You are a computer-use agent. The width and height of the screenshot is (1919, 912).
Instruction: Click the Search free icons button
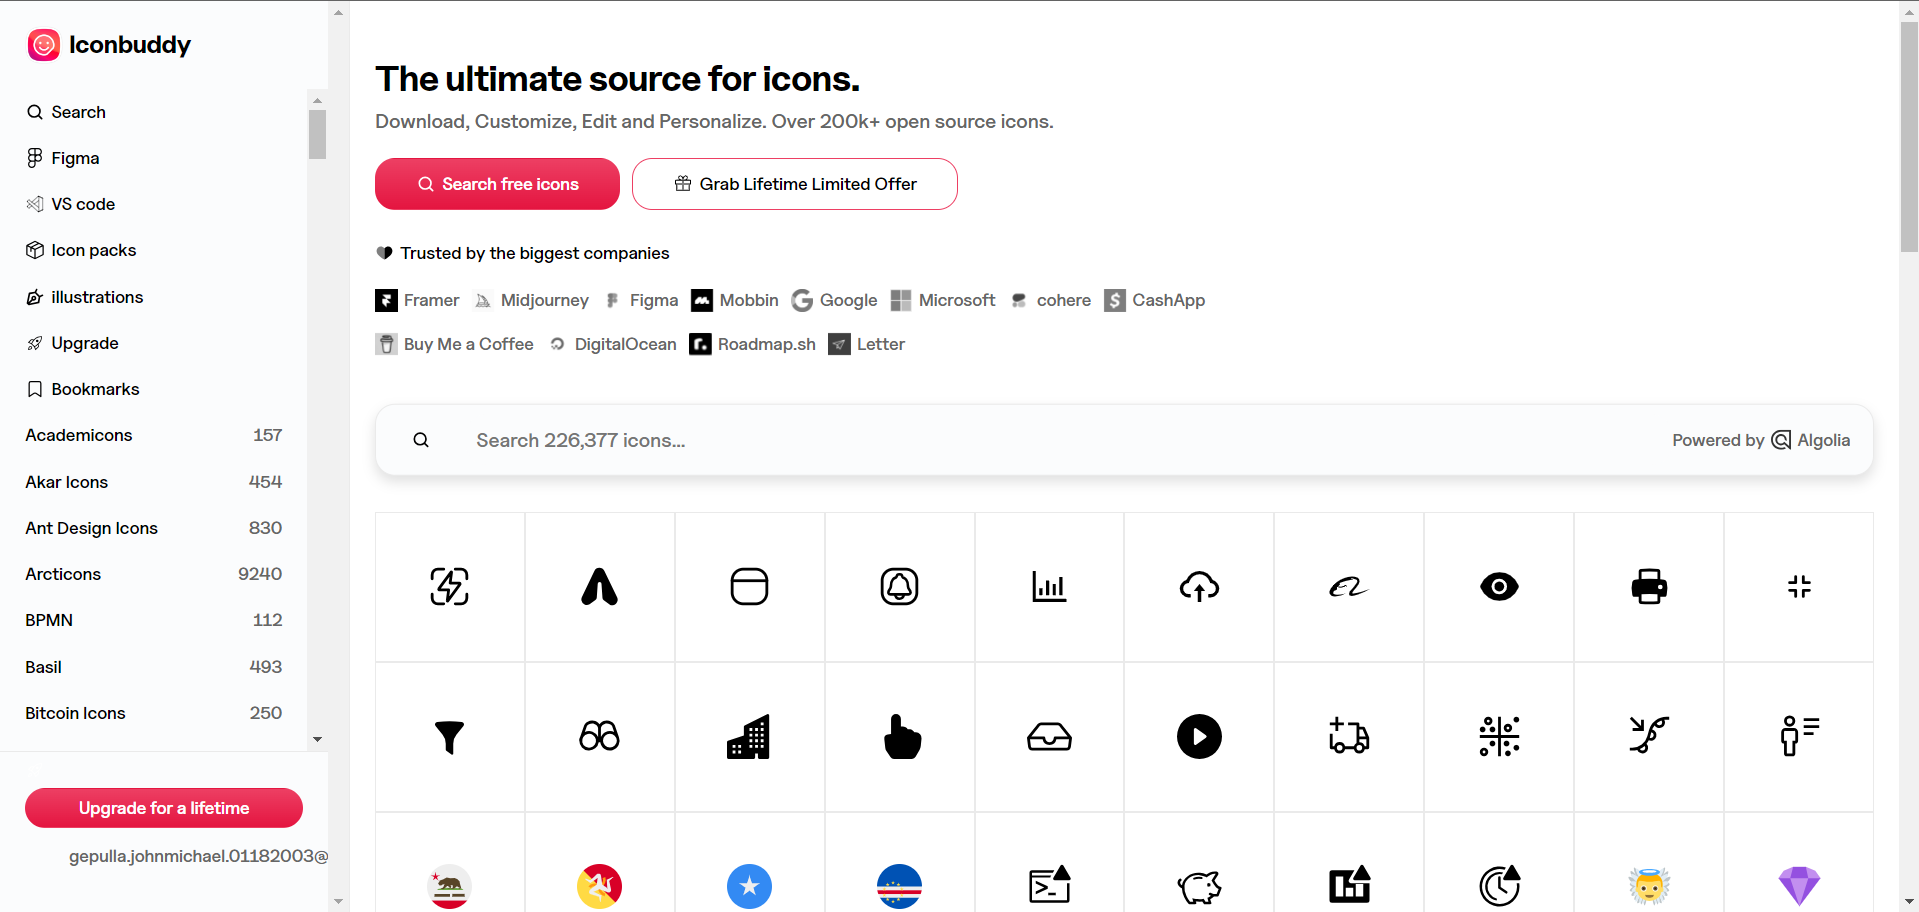point(497,184)
